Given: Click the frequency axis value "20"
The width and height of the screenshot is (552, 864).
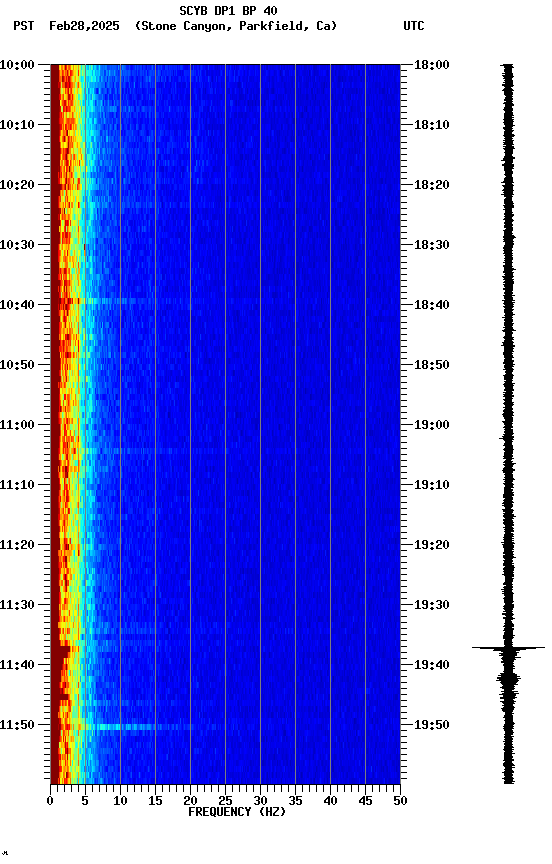Looking at the screenshot, I should tap(190, 801).
